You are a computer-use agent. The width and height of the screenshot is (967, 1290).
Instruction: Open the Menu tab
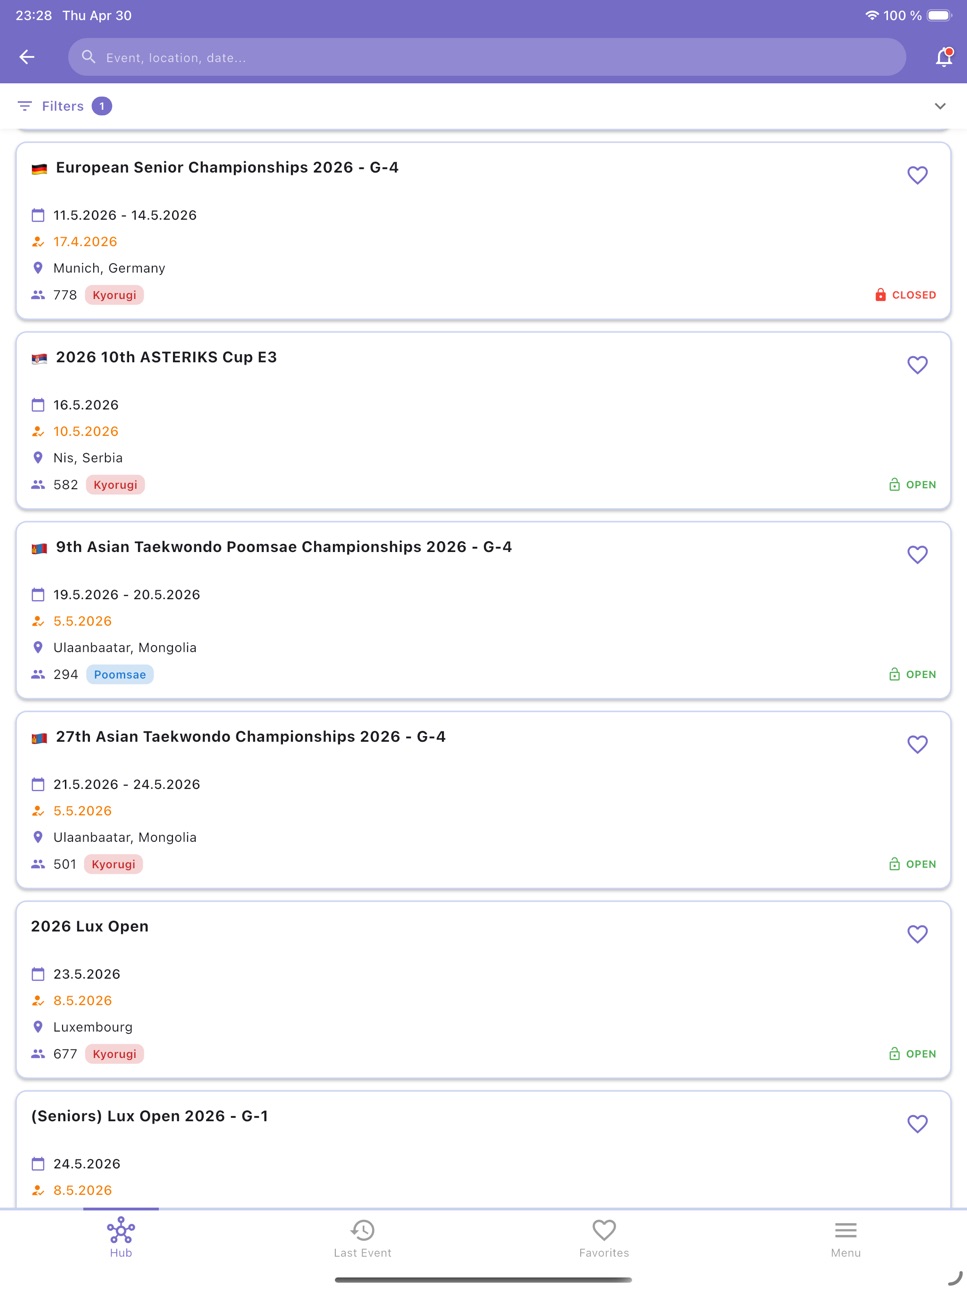pos(845,1238)
